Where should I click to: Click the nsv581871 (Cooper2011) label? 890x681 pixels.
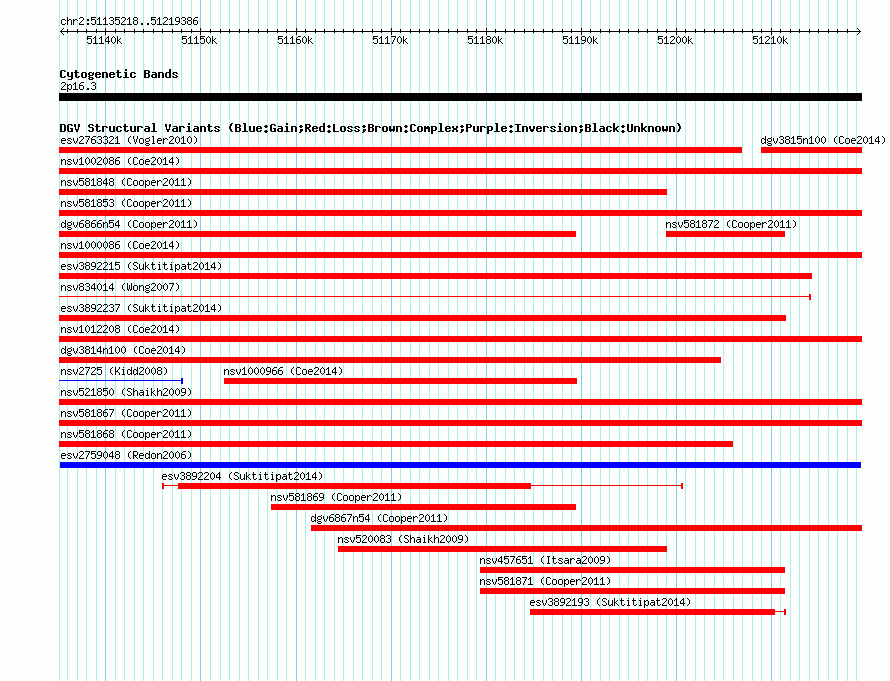tap(545, 581)
